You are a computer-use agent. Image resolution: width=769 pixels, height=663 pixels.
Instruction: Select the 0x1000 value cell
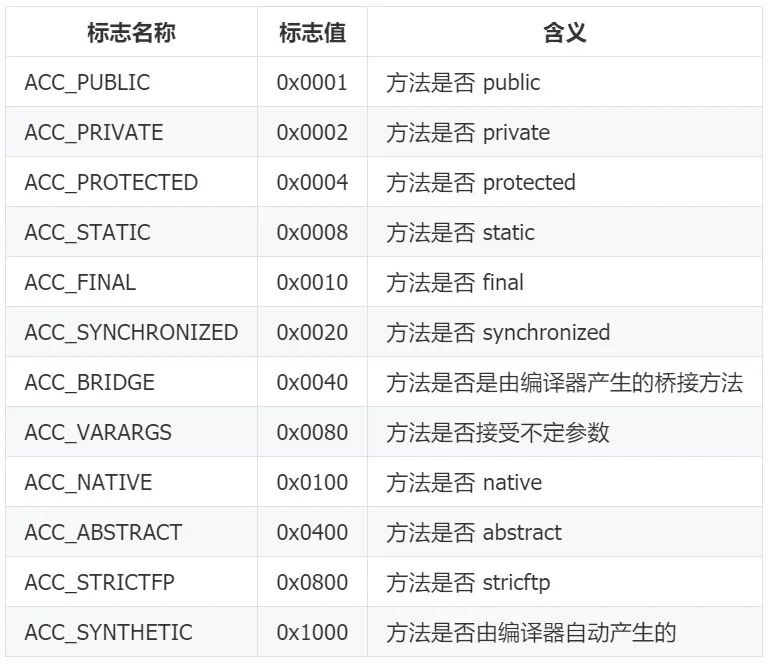312,632
